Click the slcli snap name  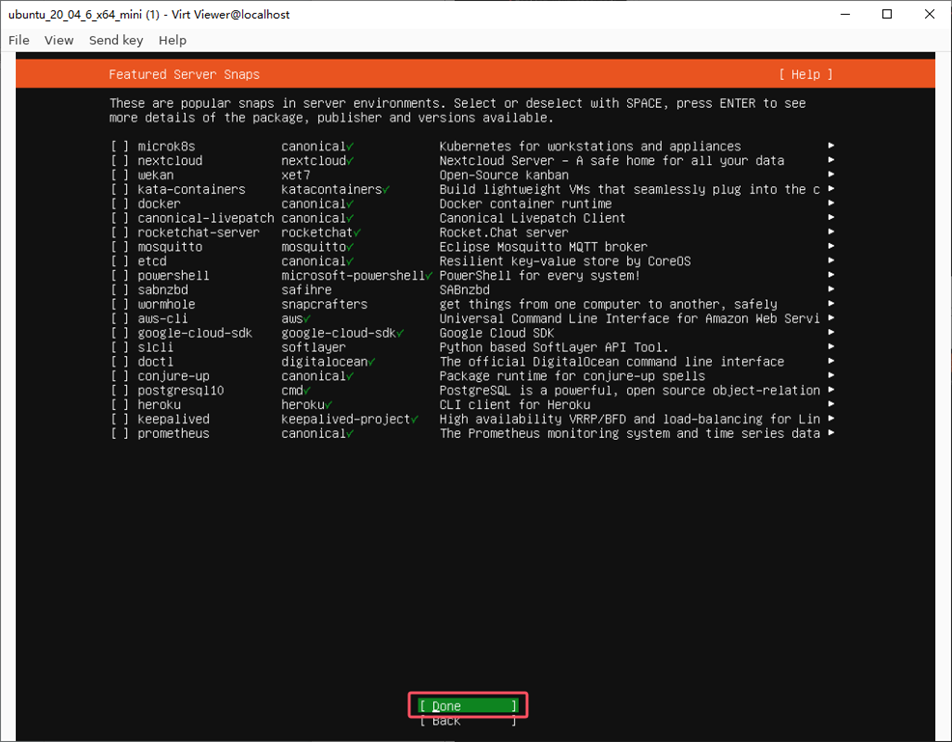(x=155, y=347)
